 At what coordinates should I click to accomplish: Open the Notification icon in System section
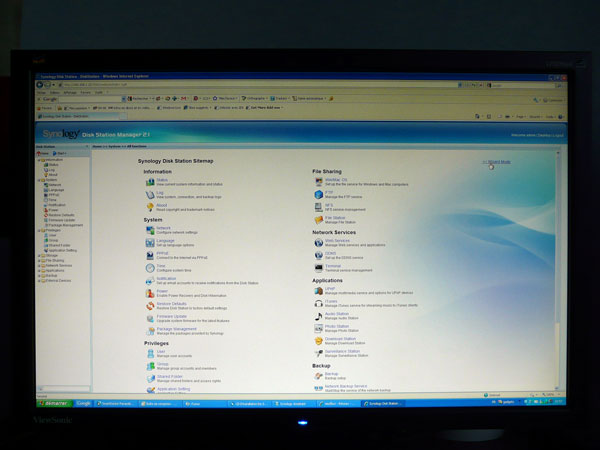[x=150, y=280]
